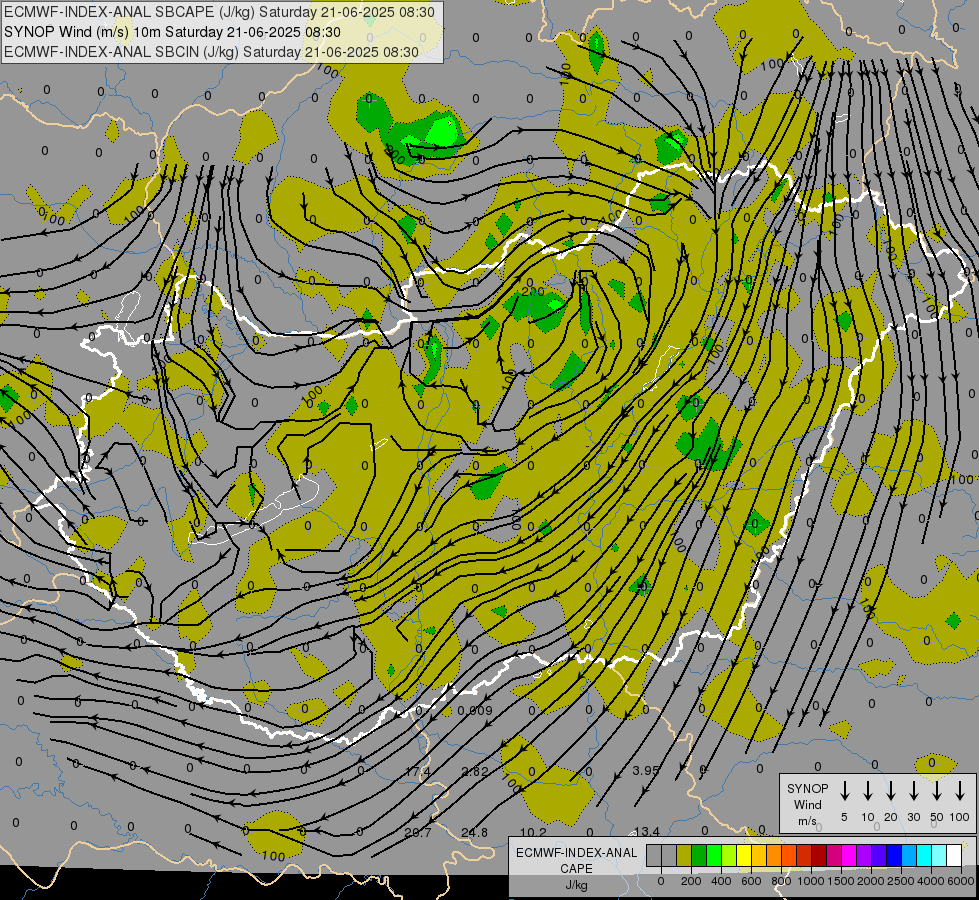This screenshot has height=900, width=979.
Task: Click the 100 m/s wind arrow in legend
Action: click(x=960, y=790)
